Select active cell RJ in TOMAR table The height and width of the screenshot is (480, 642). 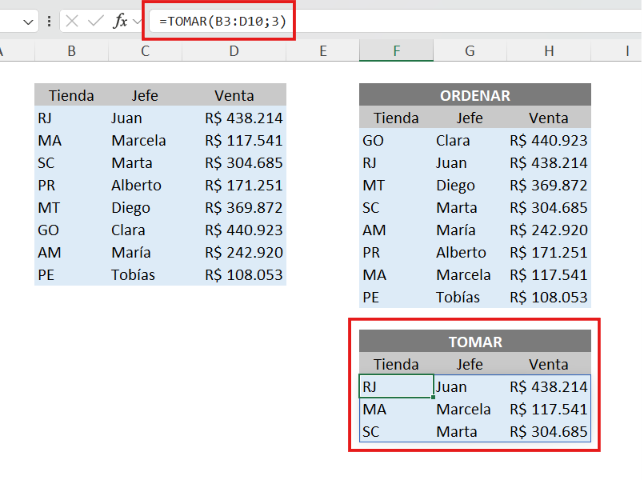396,386
